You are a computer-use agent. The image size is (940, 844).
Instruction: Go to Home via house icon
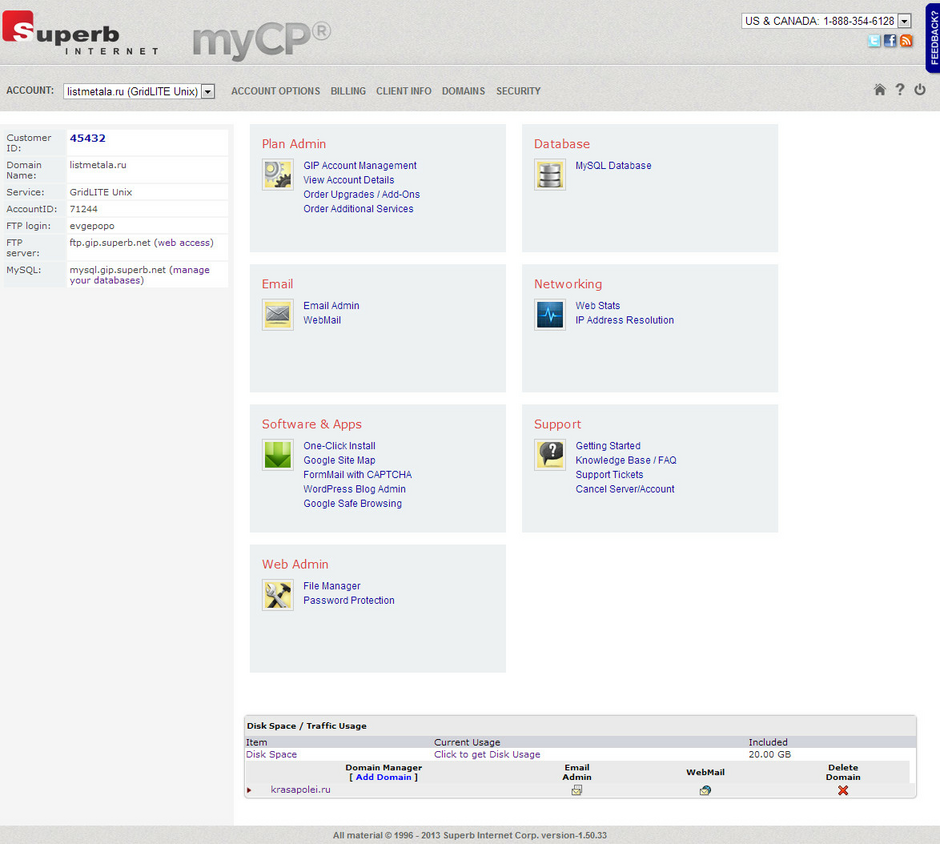click(x=879, y=90)
